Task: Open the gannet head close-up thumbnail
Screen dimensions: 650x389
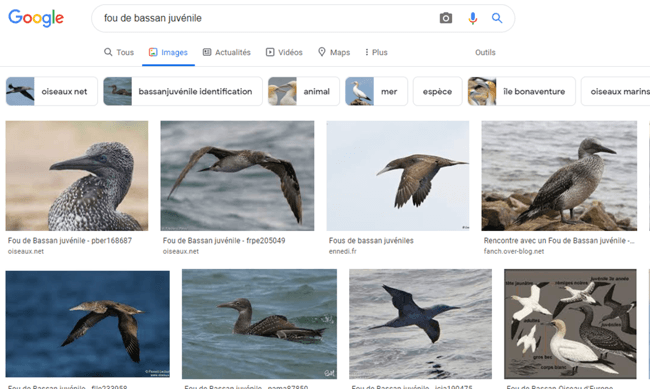Action: point(77,176)
